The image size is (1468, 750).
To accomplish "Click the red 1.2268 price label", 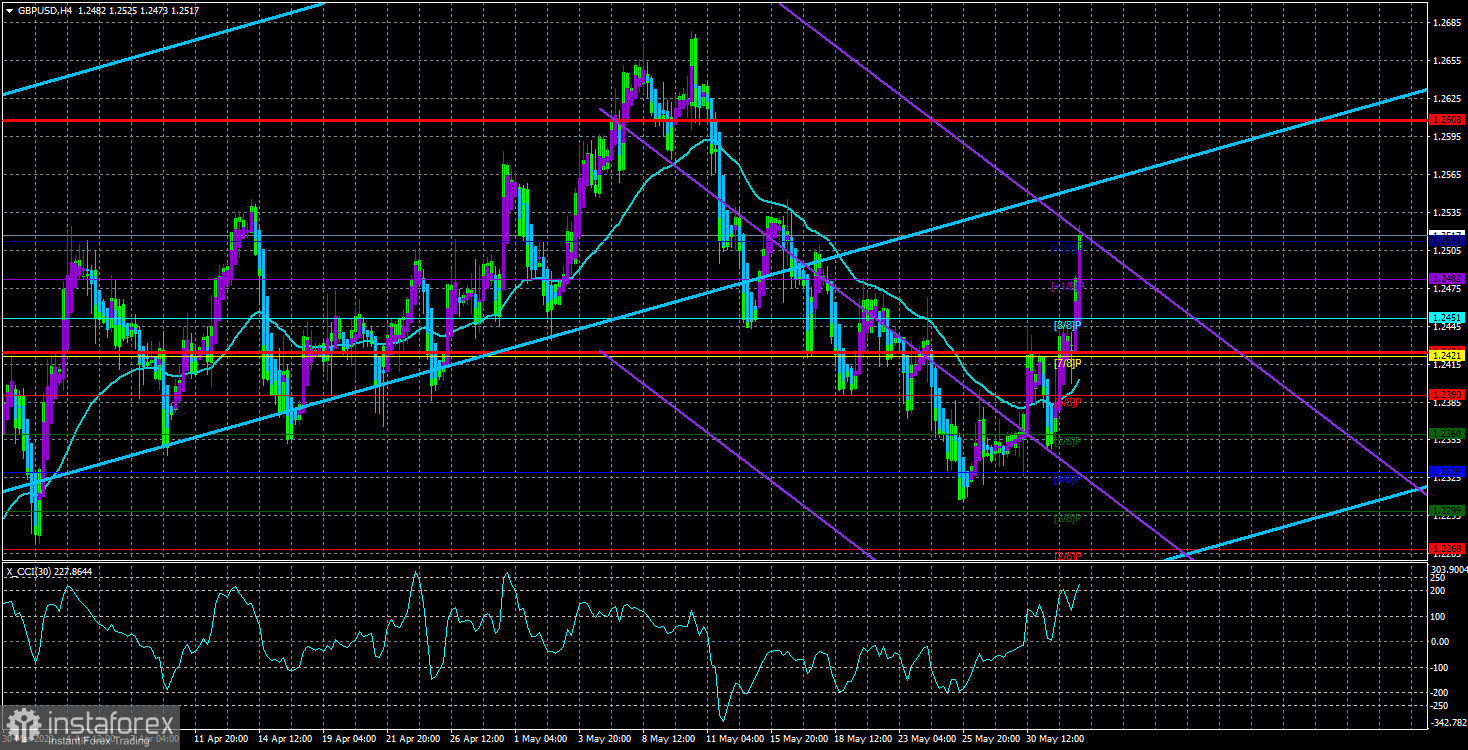I will [x=1447, y=548].
